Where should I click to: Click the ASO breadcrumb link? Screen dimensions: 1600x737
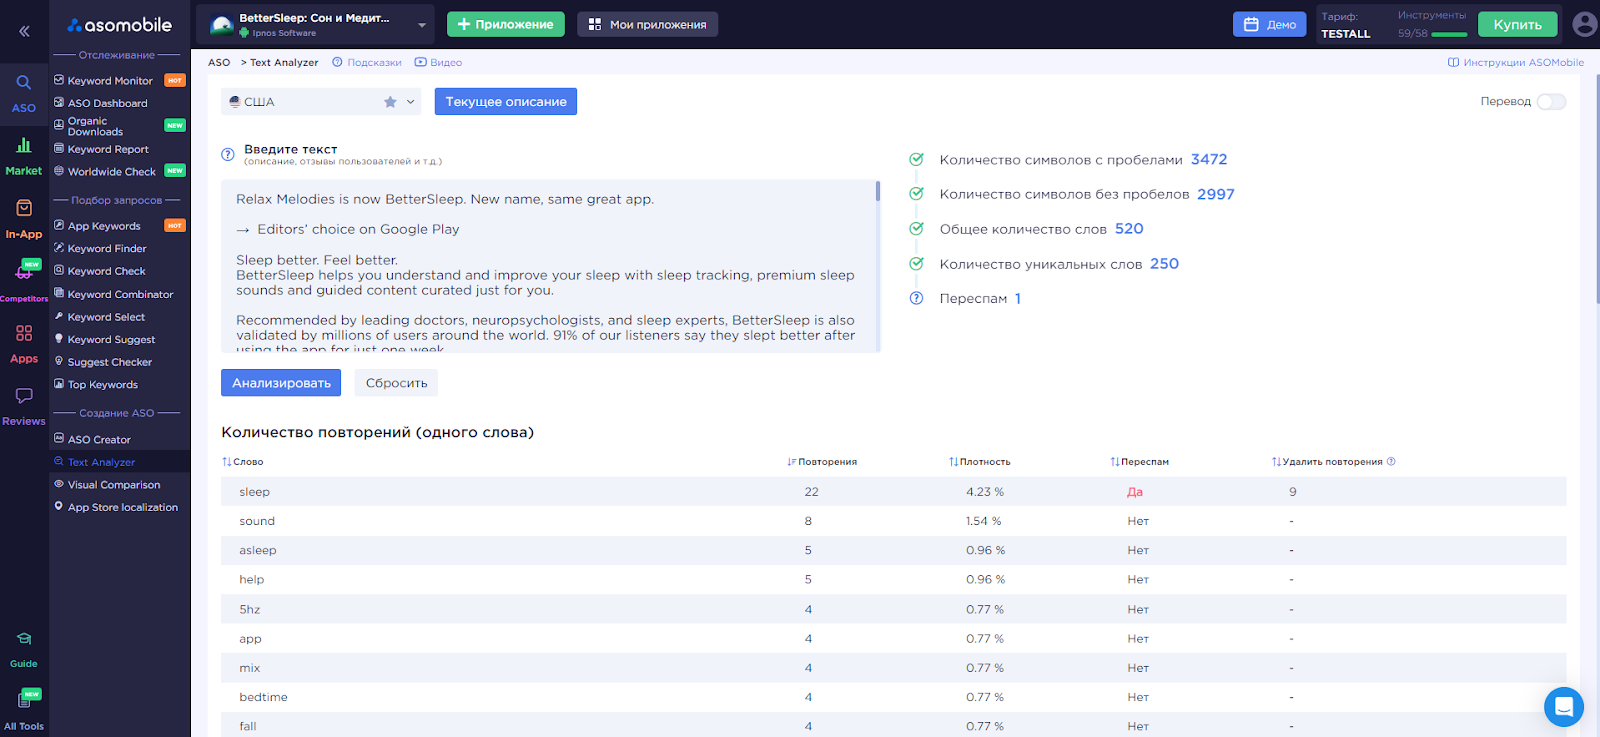point(219,63)
